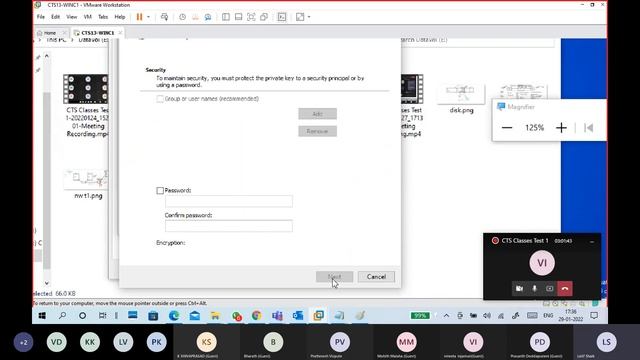The height and width of the screenshot is (360, 640).
Task: Click the full screen mode icon
Action: pyautogui.click(x=251, y=17)
